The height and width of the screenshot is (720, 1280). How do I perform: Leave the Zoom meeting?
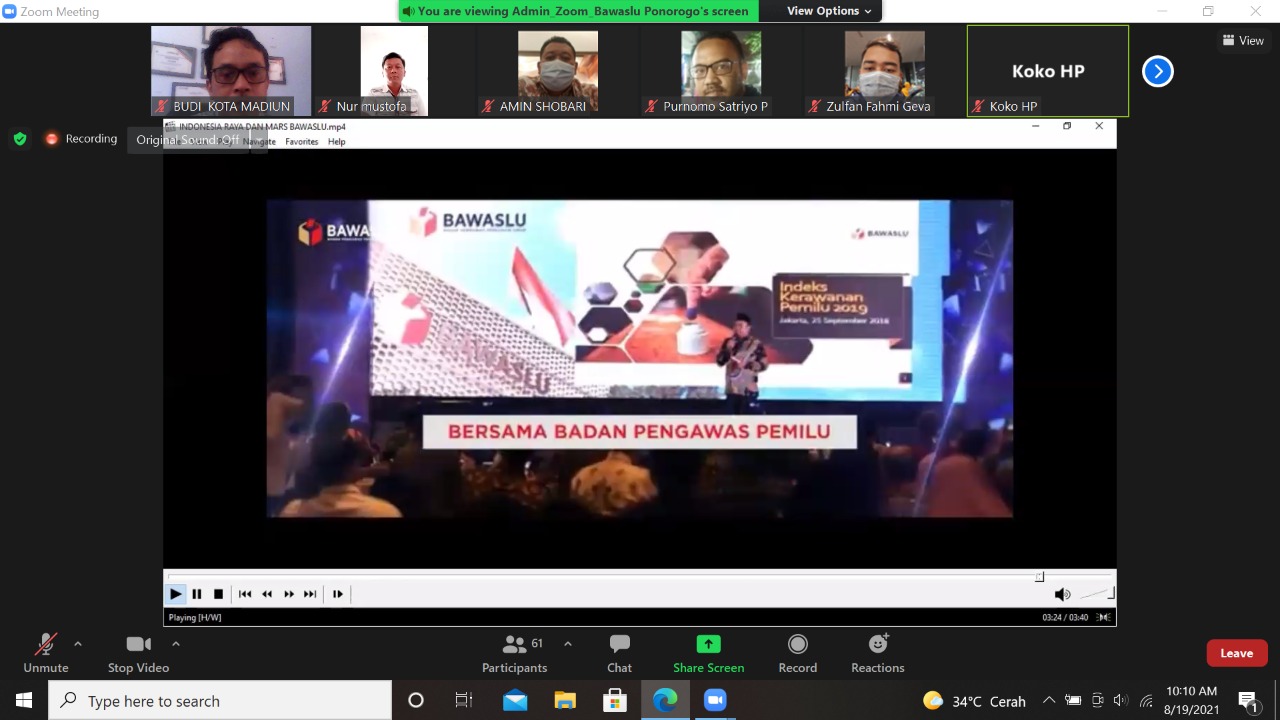coord(1236,653)
